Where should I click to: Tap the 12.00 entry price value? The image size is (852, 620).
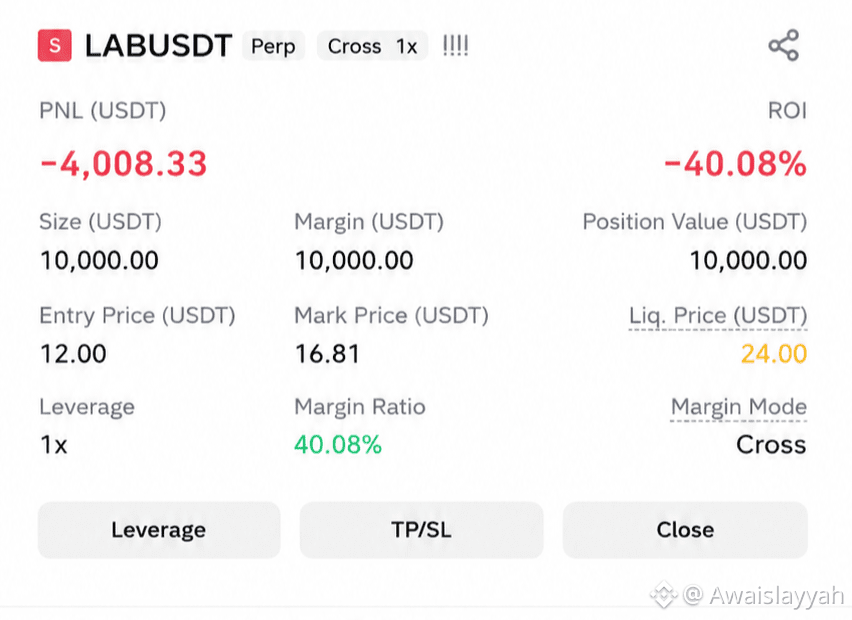(x=73, y=354)
